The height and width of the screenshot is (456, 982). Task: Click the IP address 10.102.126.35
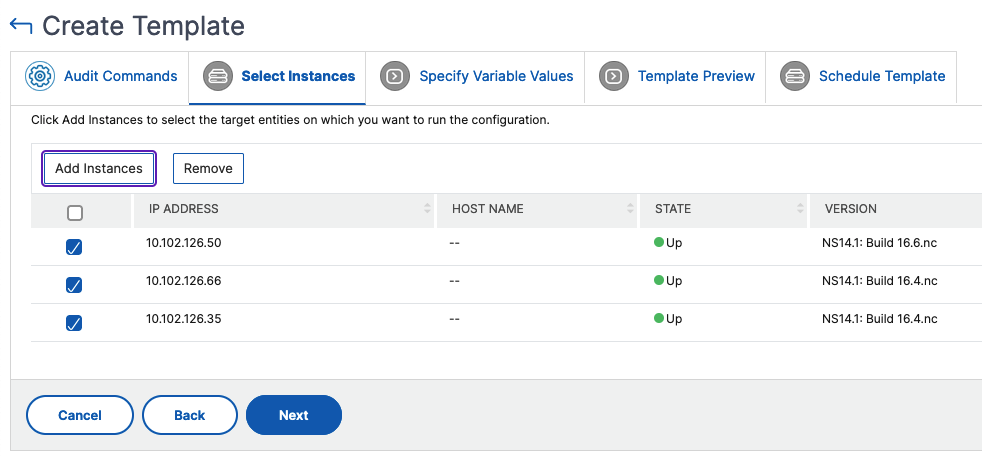(183, 319)
